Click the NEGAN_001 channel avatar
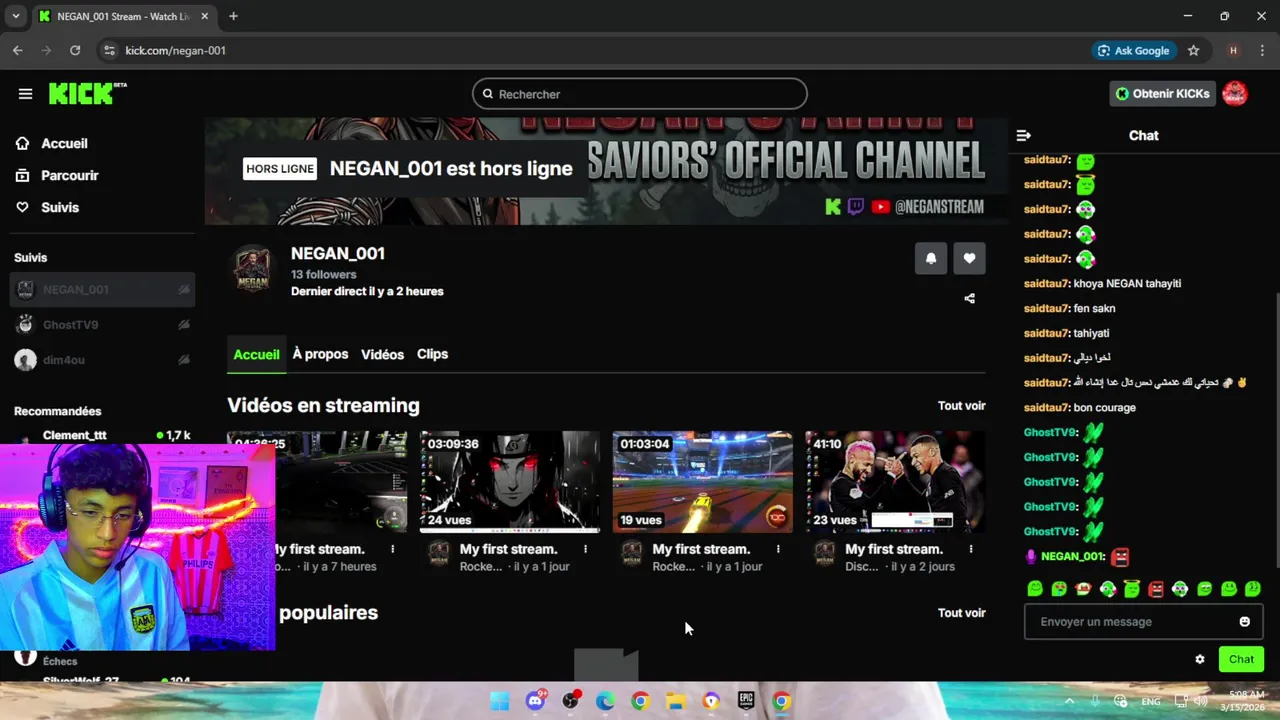 pos(252,268)
